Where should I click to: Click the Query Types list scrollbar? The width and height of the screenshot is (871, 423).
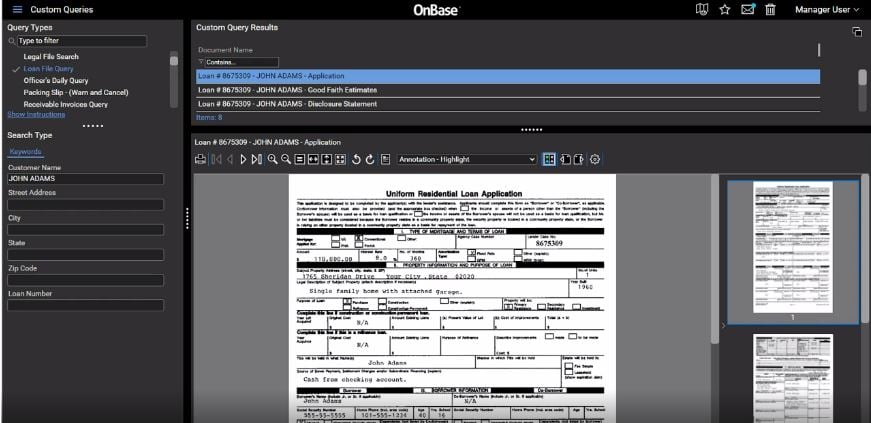(x=174, y=79)
